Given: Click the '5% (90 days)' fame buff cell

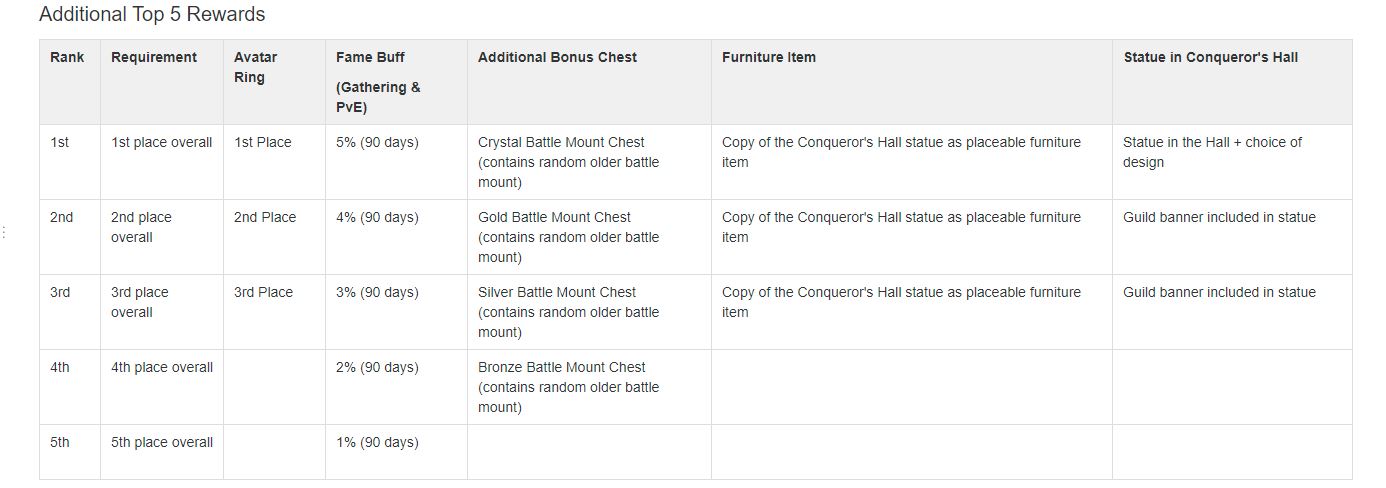Looking at the screenshot, I should [x=396, y=162].
